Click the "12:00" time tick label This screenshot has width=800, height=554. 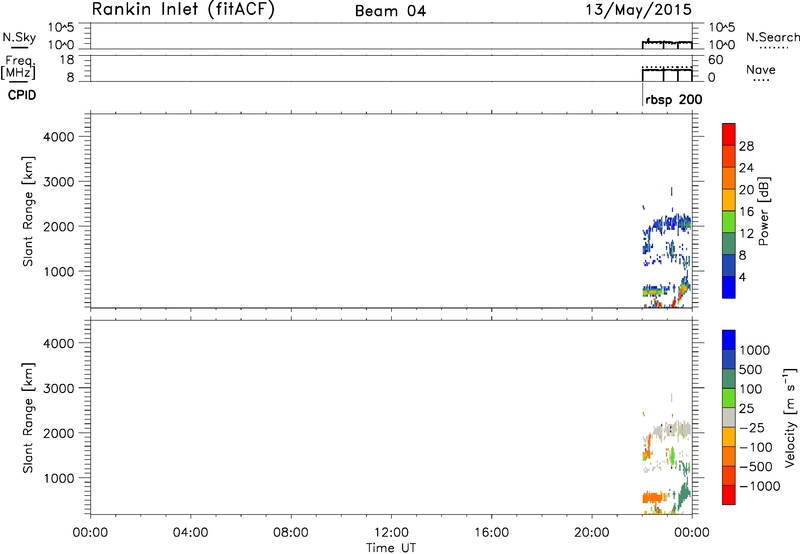pos(391,533)
